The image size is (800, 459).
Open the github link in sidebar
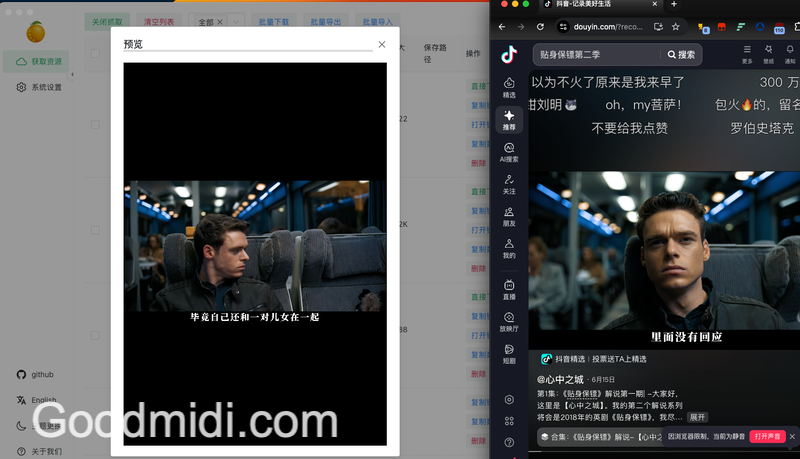coord(35,374)
